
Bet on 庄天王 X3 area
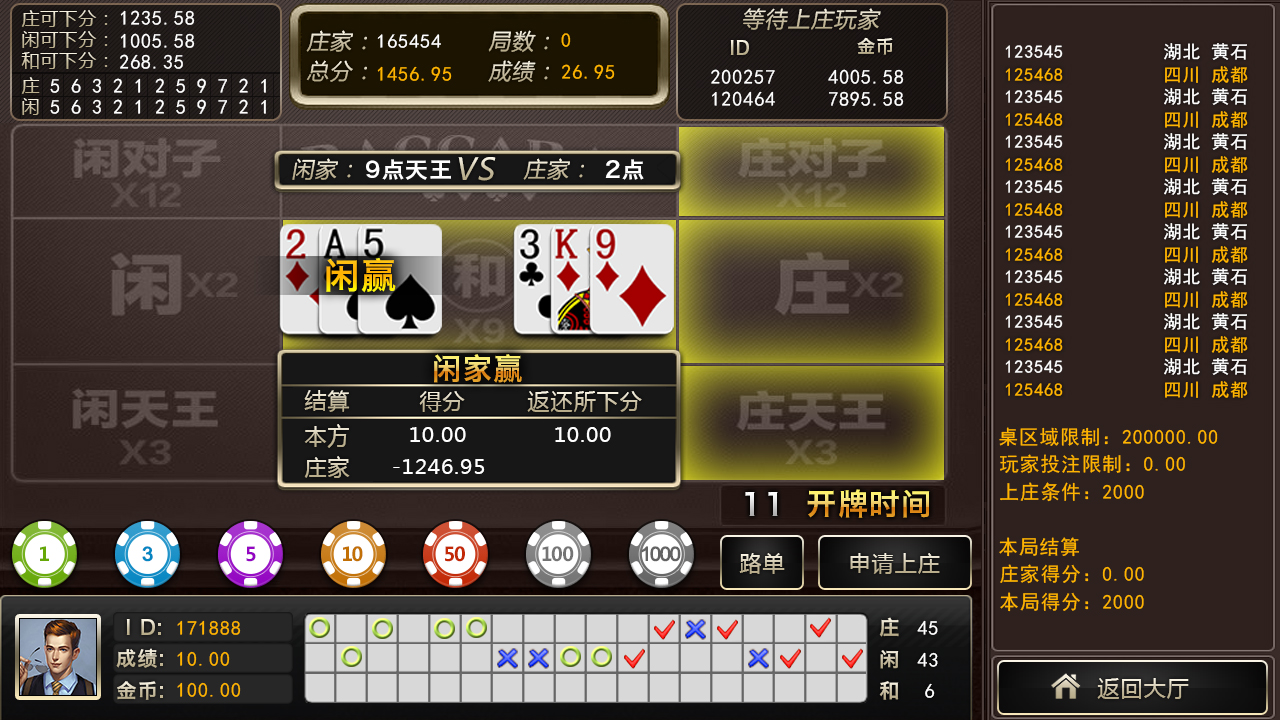pyautogui.click(x=811, y=423)
